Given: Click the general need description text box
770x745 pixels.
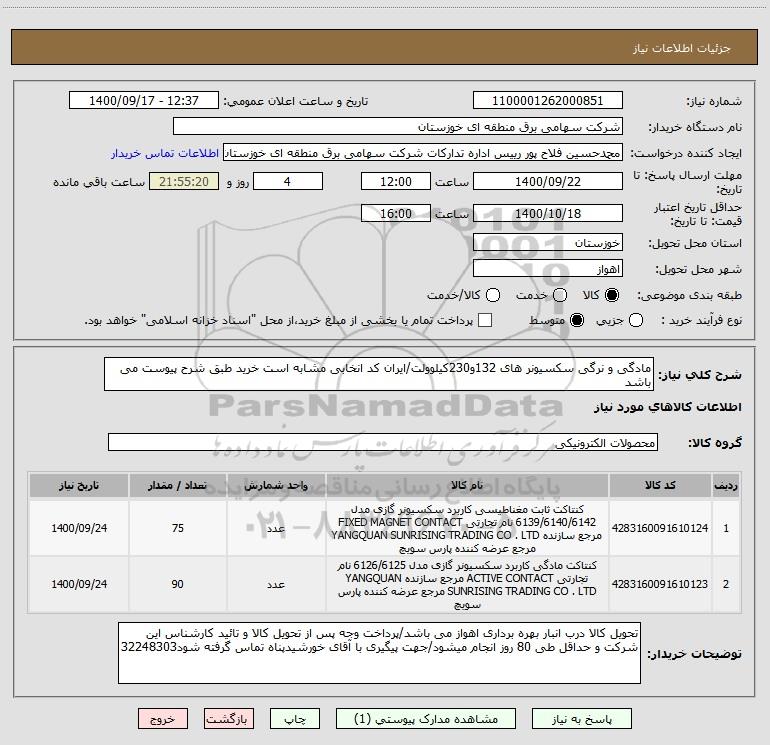Looking at the screenshot, I should click(379, 374).
